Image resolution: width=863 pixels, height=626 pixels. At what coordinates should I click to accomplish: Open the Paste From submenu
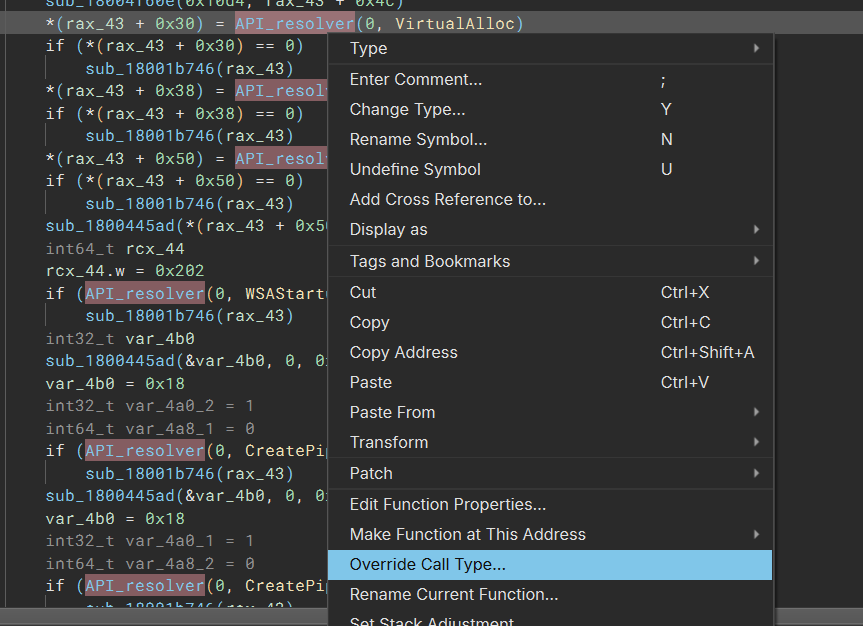click(x=550, y=412)
